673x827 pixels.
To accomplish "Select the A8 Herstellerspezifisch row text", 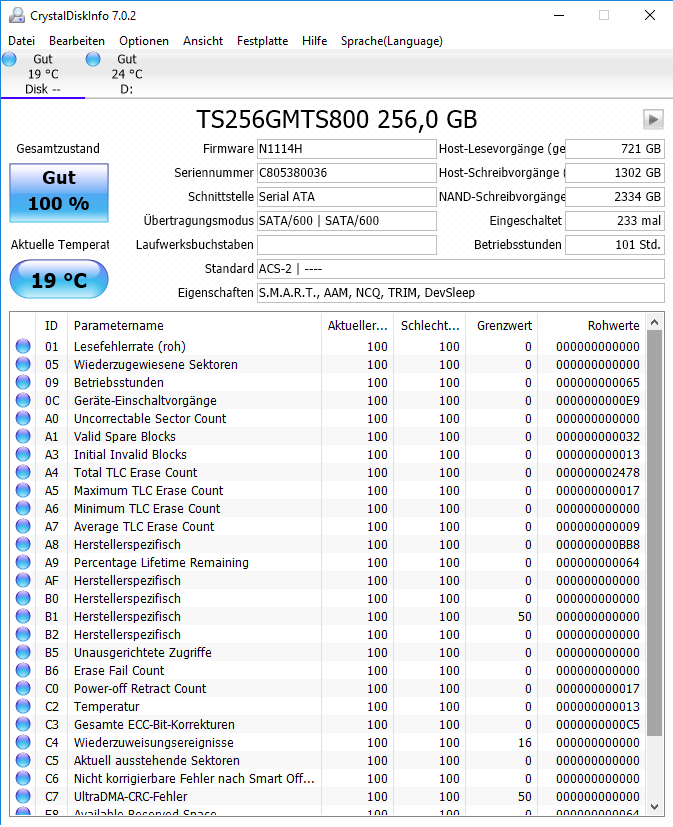I will (x=127, y=544).
